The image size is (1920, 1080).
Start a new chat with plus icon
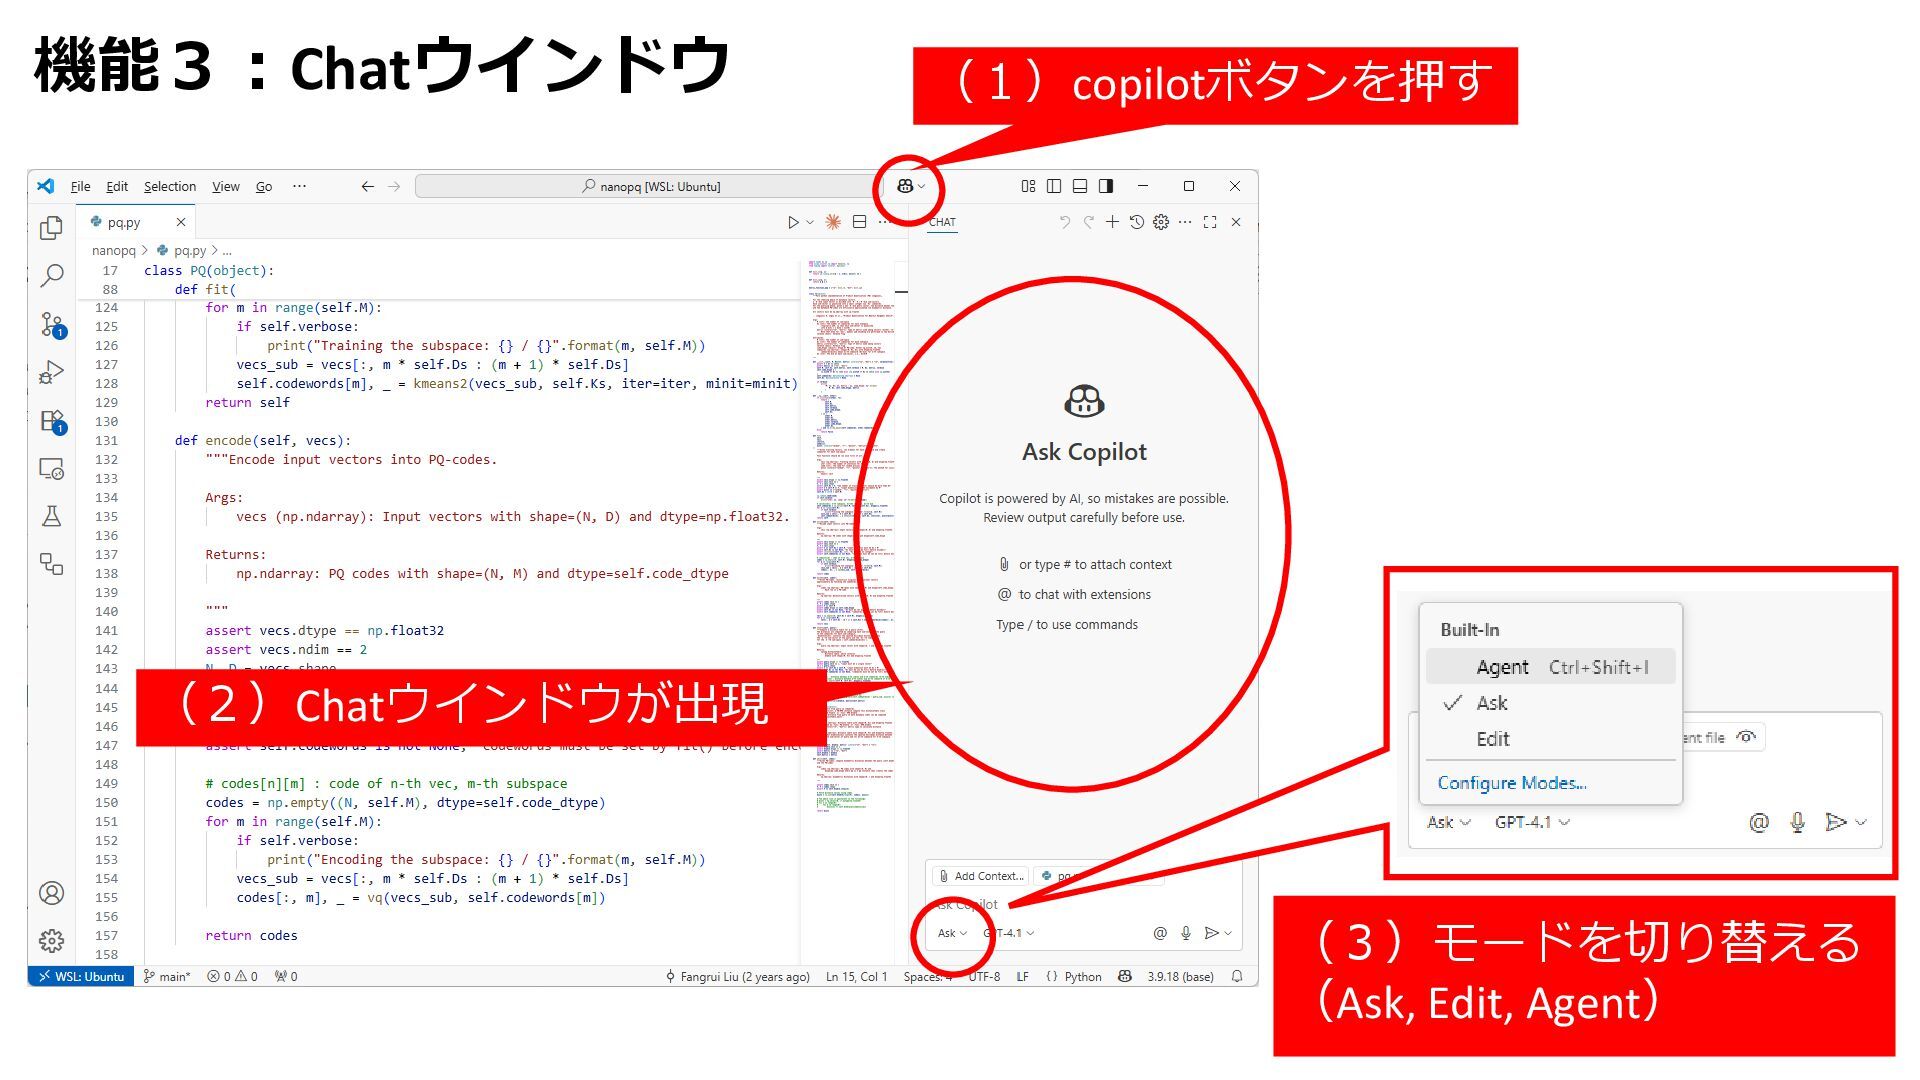click(1112, 222)
